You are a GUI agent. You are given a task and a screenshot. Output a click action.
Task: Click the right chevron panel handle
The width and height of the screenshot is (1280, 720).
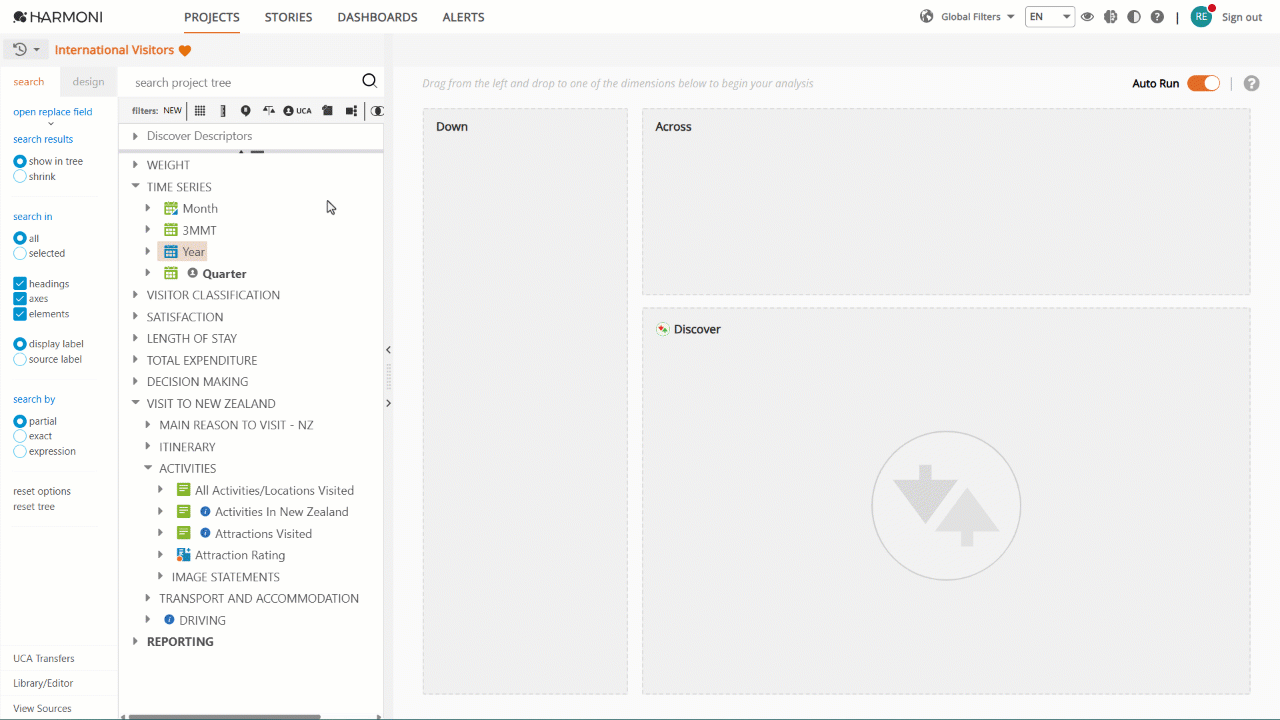tap(388, 403)
